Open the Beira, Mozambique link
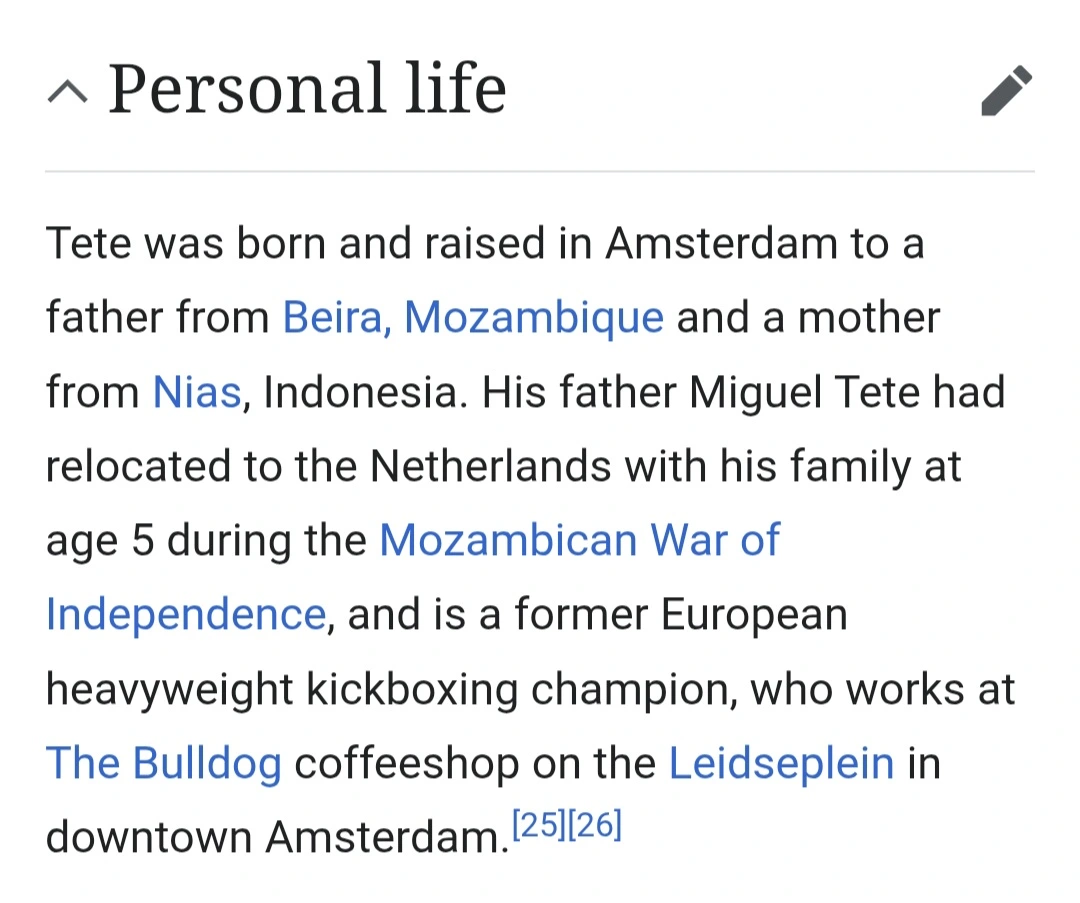 tap(473, 318)
